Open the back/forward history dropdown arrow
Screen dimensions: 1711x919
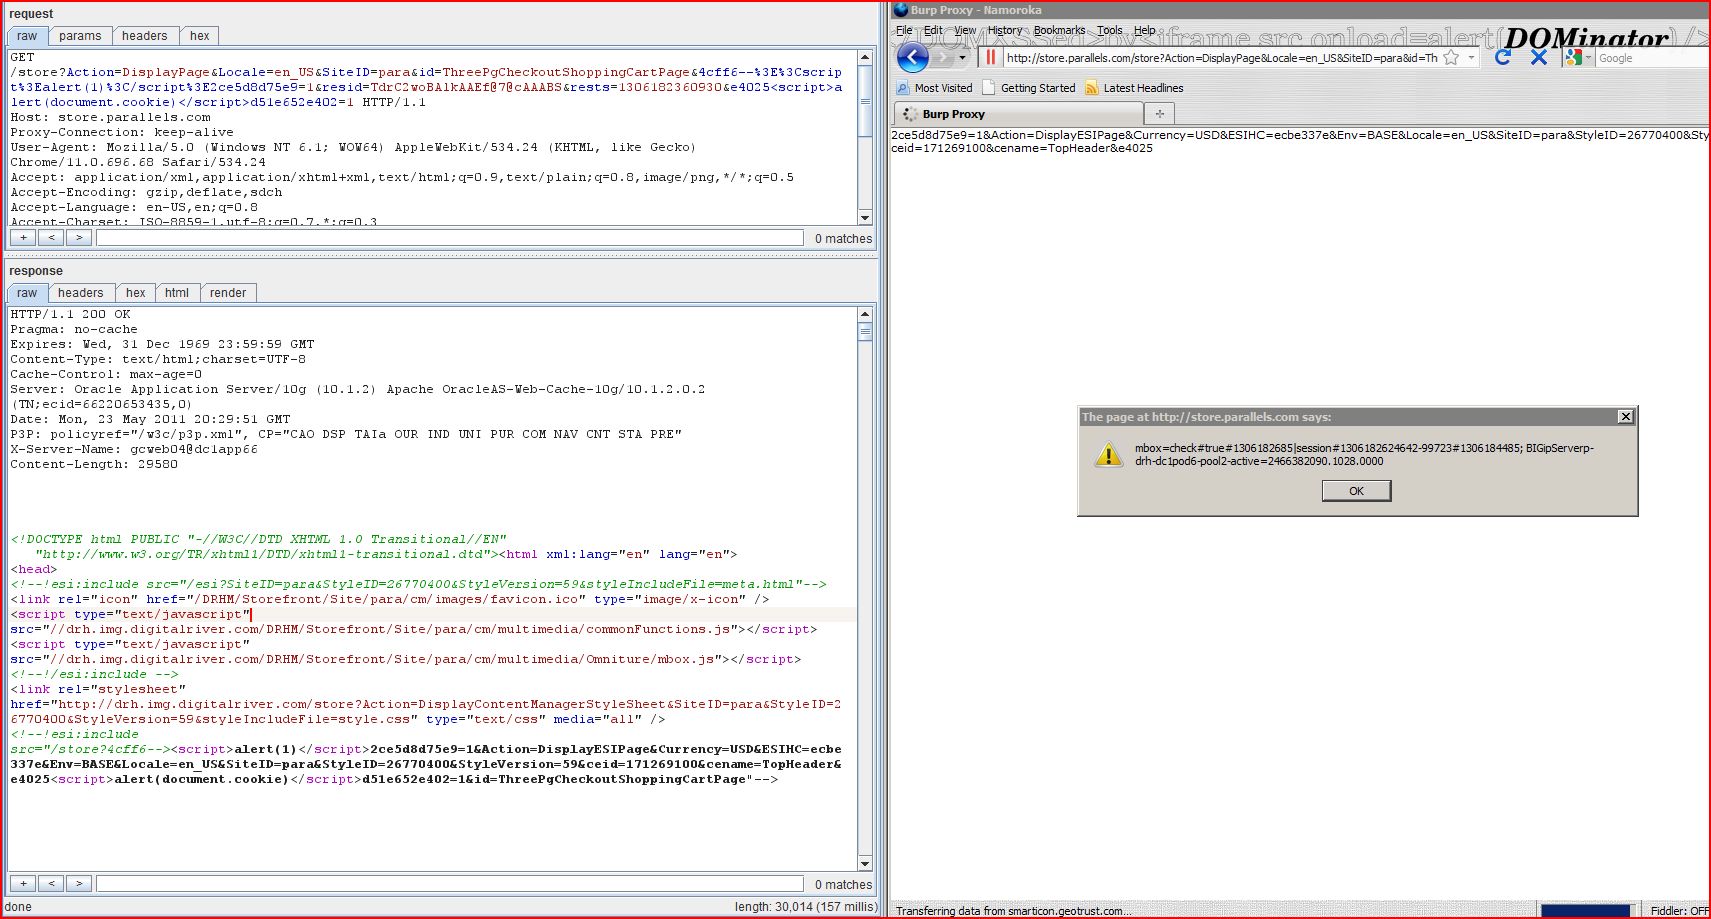click(x=963, y=58)
